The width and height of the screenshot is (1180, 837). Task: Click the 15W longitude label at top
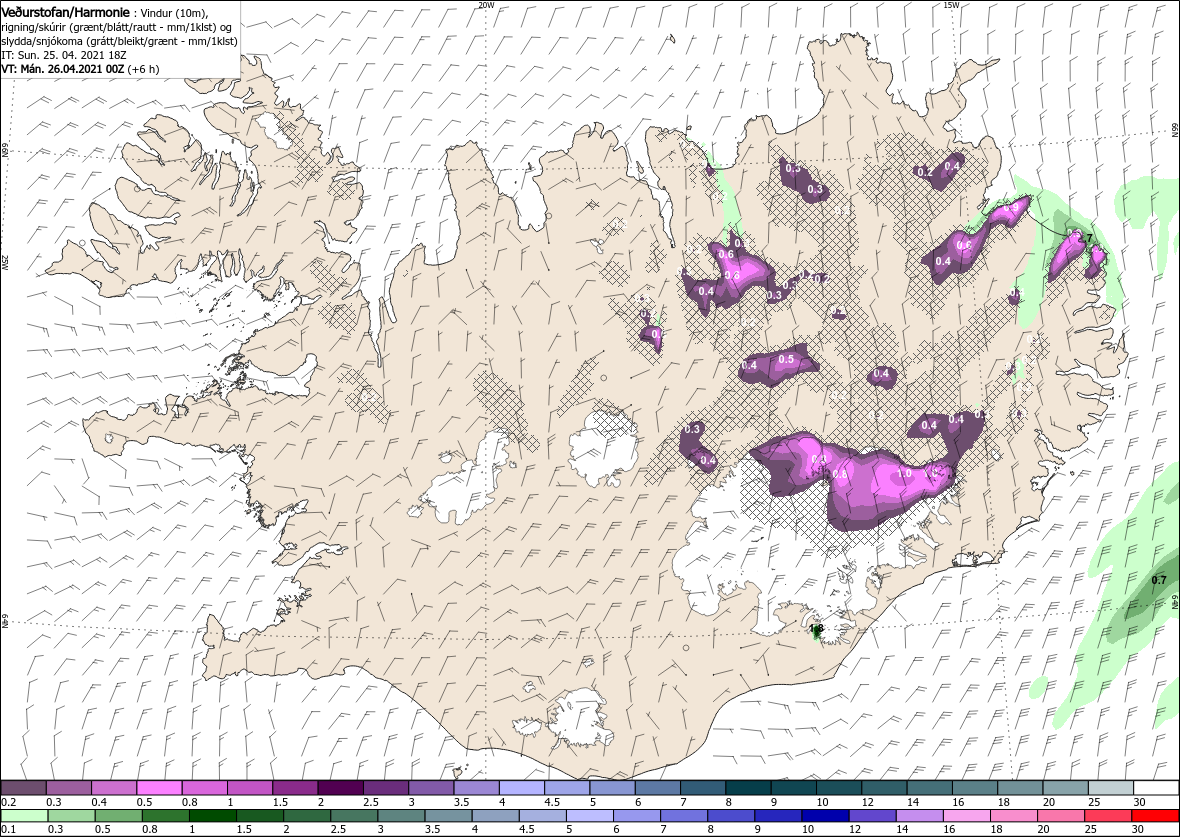(x=950, y=5)
